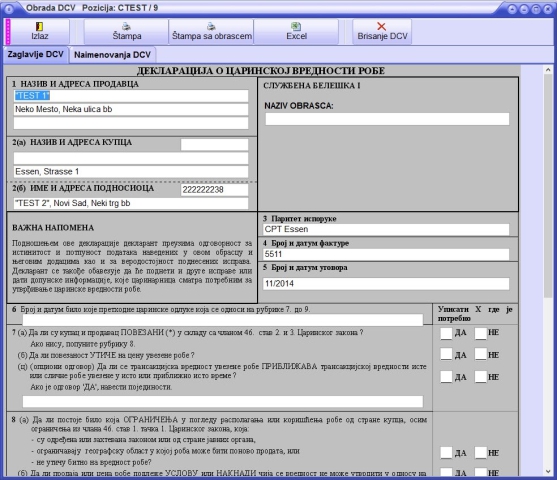Viewport: 557px width, 480px height.
Task: Check ДА for question 7(ц) transaction value
Action: tap(446, 377)
